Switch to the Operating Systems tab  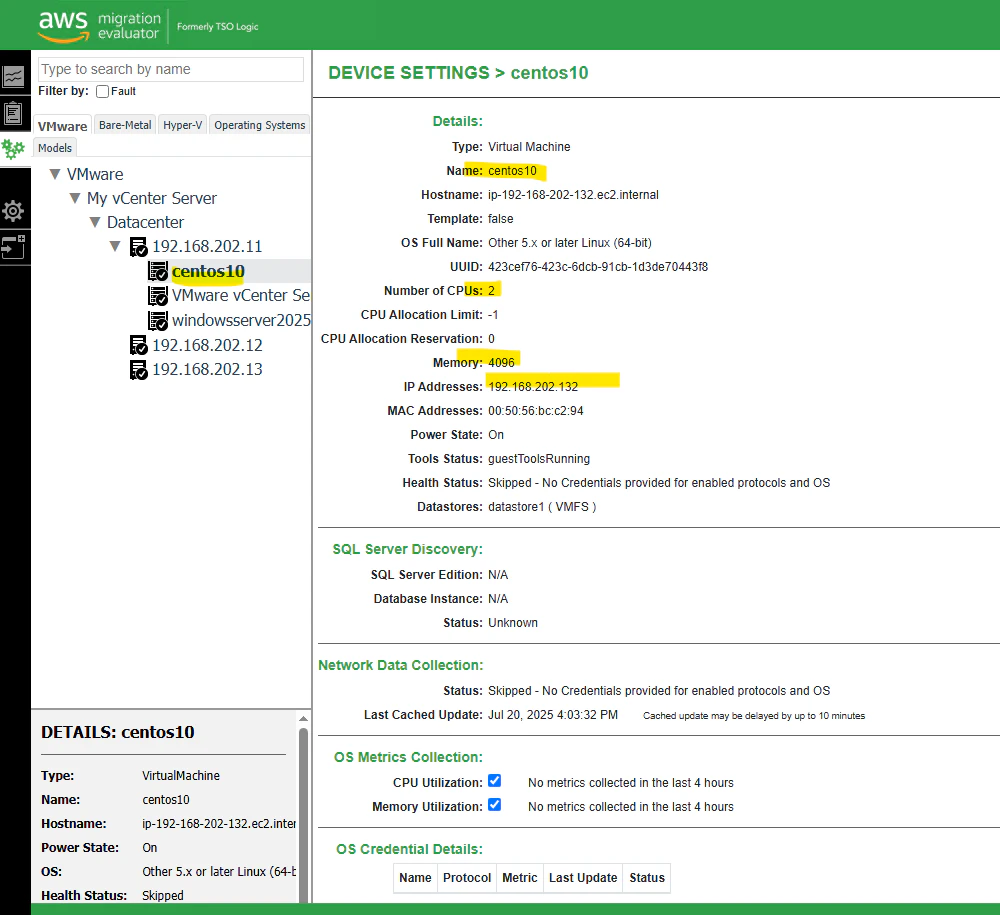coord(260,125)
